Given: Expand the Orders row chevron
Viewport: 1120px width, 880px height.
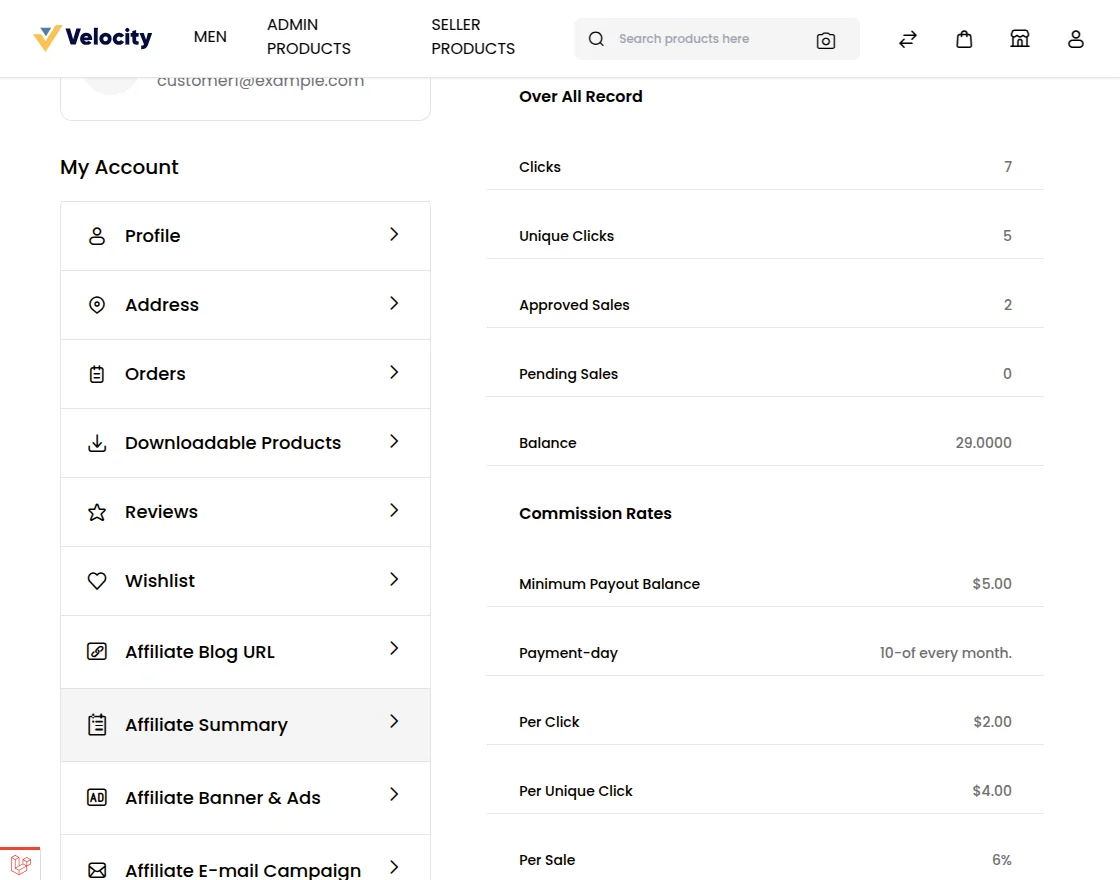Looking at the screenshot, I should point(394,372).
